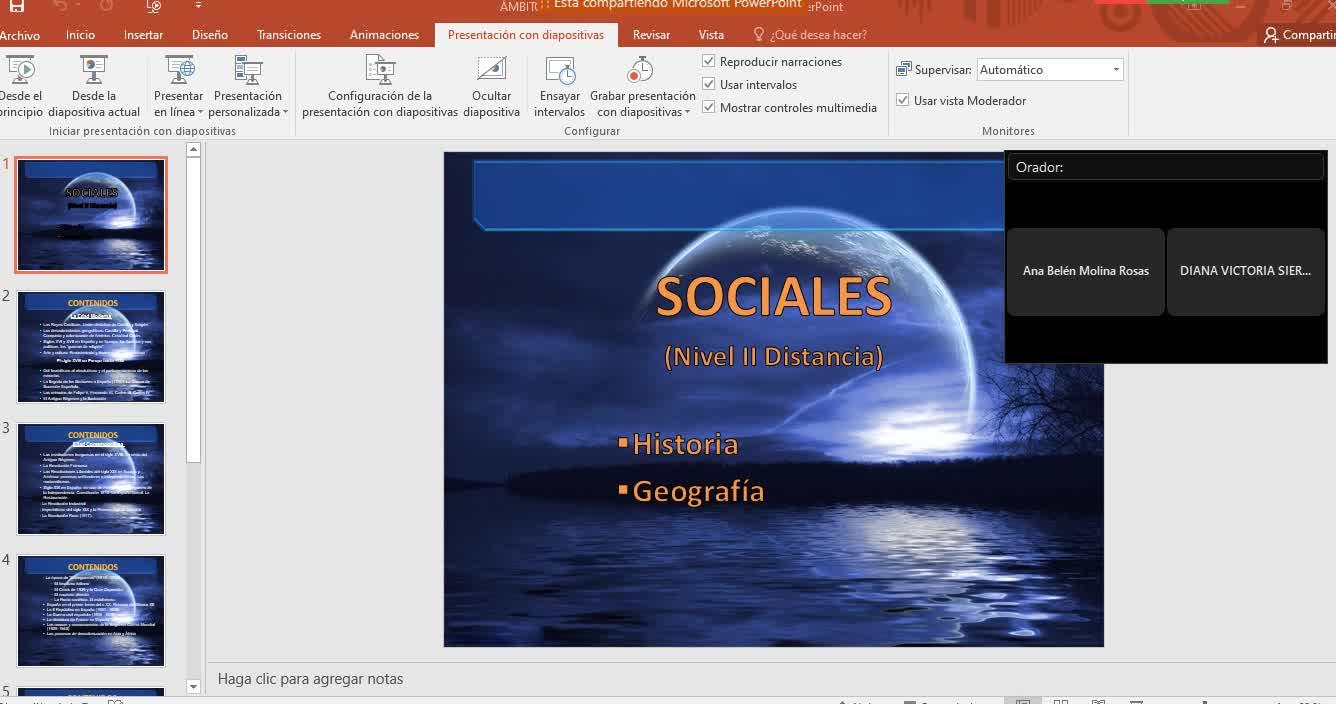Viewport: 1336px width, 704px height.
Task: Start slideshow from the beginning icon
Action: pyautogui.click(x=21, y=71)
